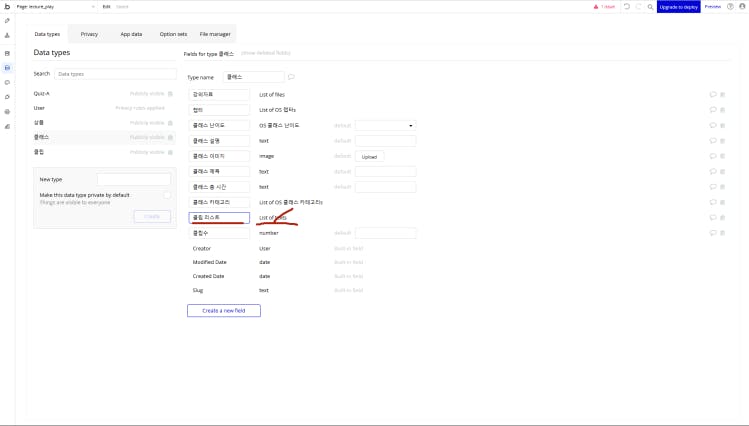The image size is (749, 426).
Task: Focus the default value box for number field
Action: 385,233
